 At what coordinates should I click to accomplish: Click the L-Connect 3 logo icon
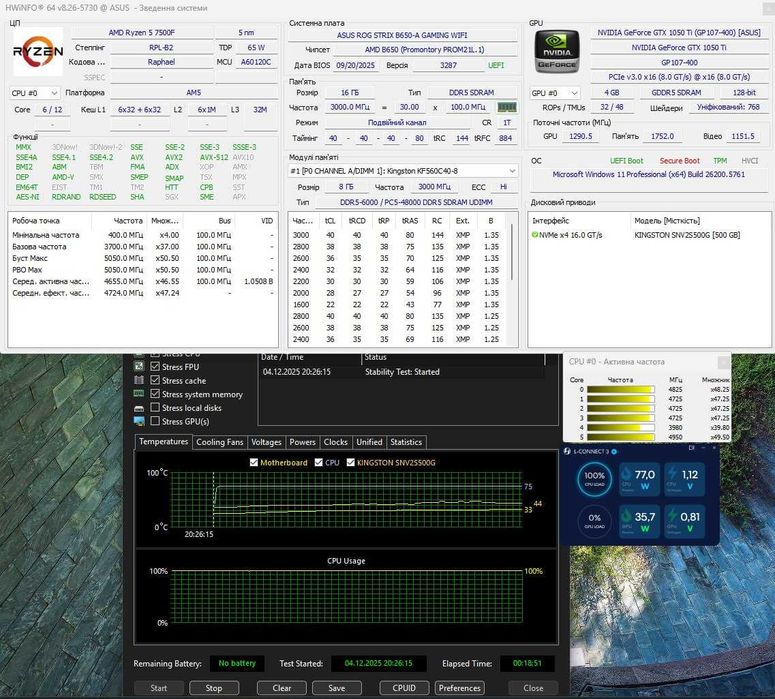coord(567,451)
